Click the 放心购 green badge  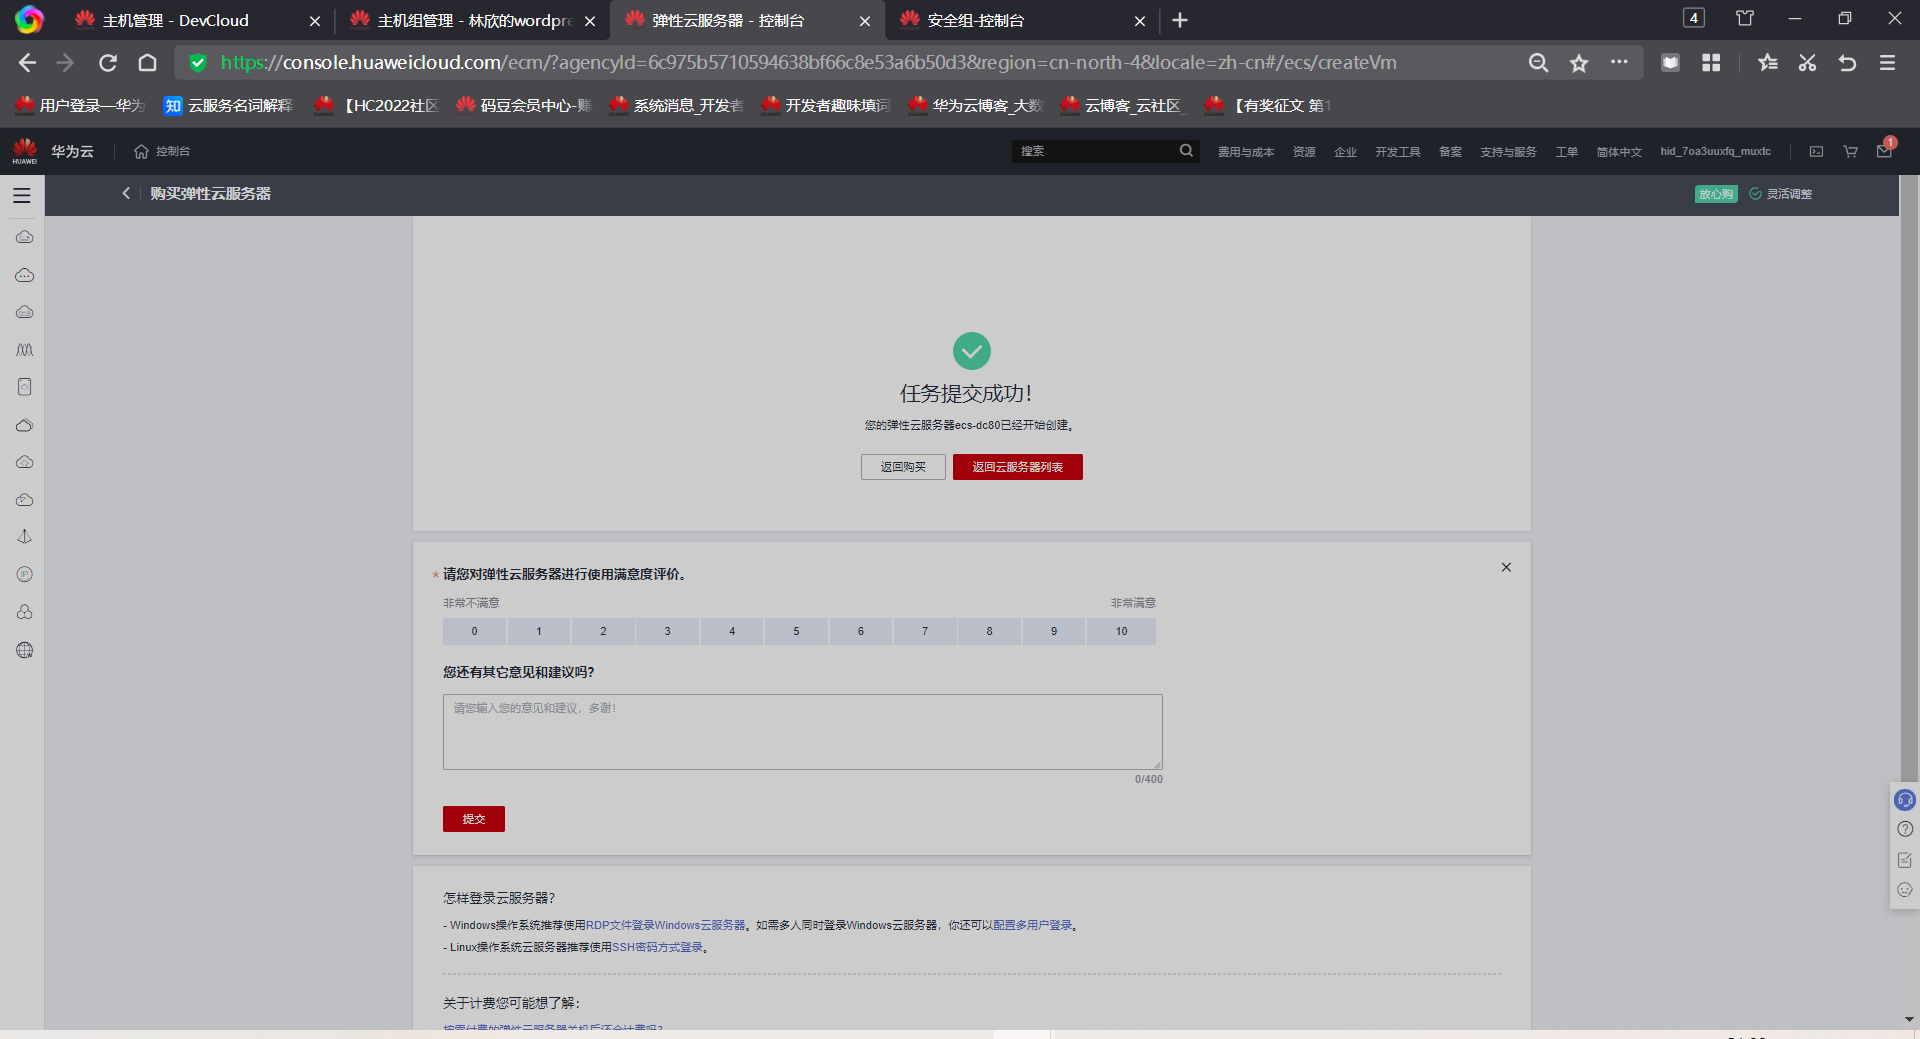[1716, 194]
